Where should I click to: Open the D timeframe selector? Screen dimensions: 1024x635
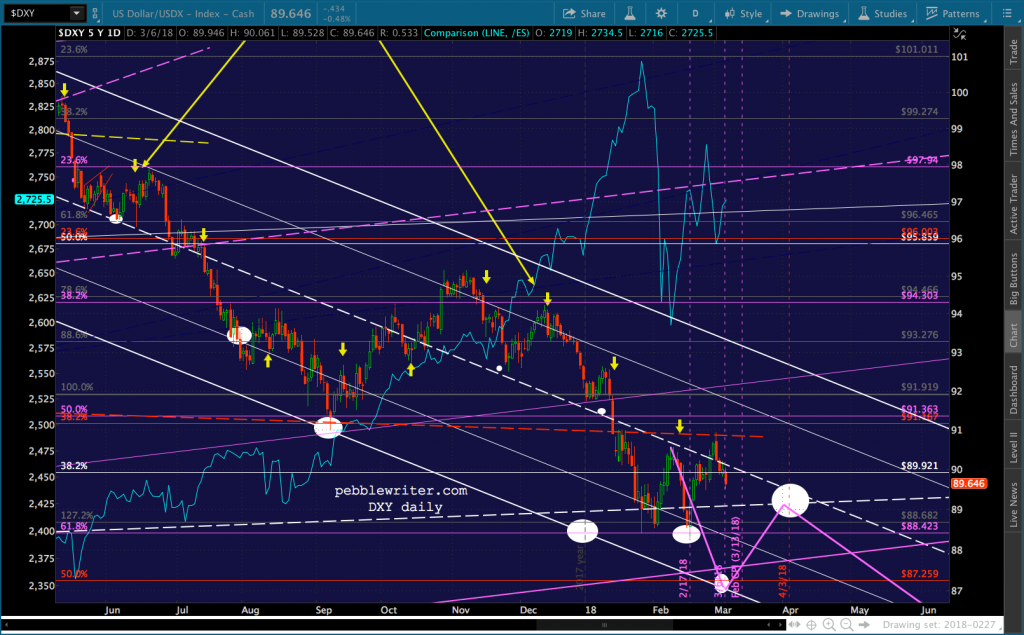click(x=695, y=13)
